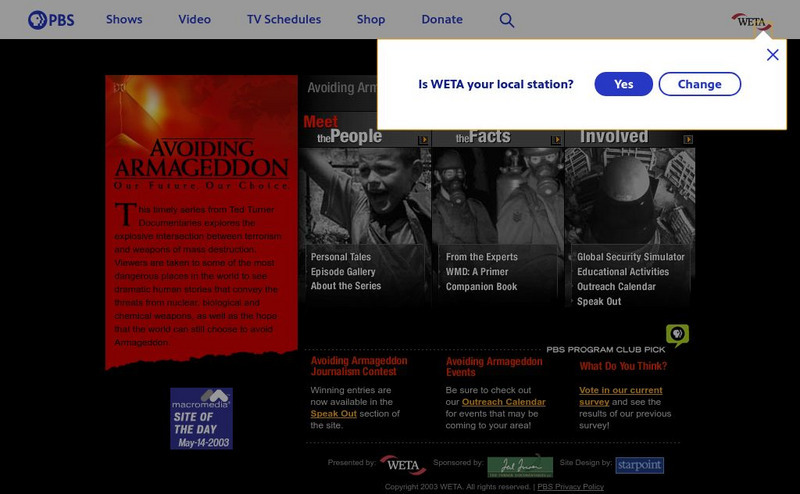Open Educational Activities
The image size is (800, 494).
623,271
